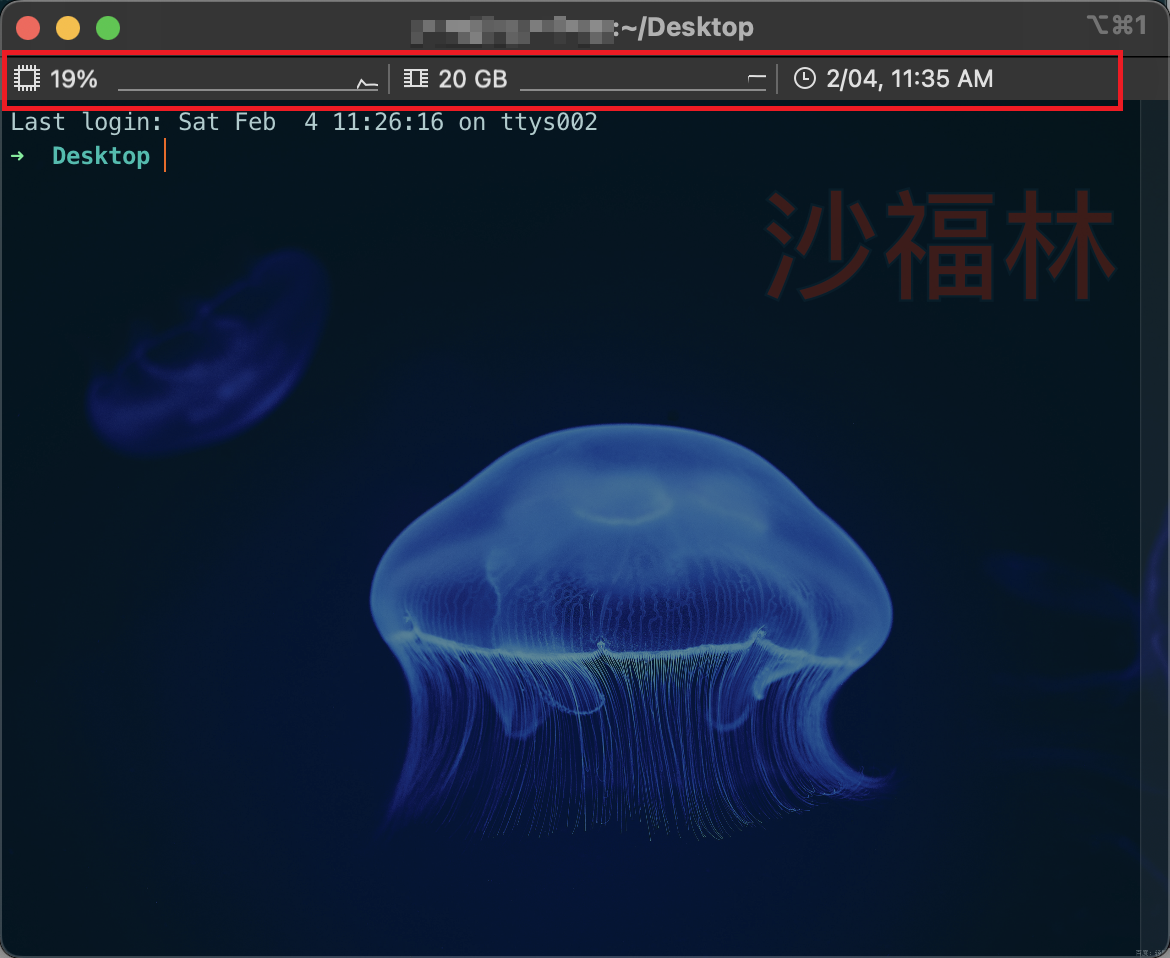Click the red close window button

point(28,28)
